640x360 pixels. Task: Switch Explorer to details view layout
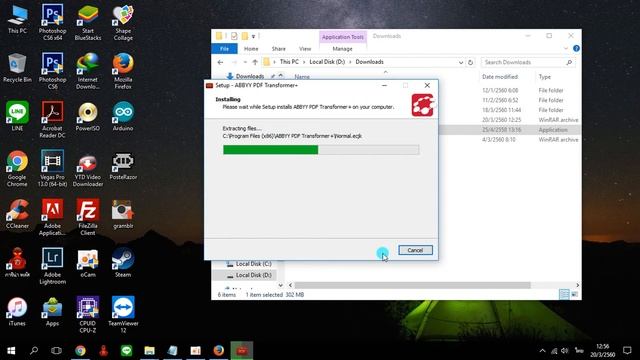[x=564, y=294]
